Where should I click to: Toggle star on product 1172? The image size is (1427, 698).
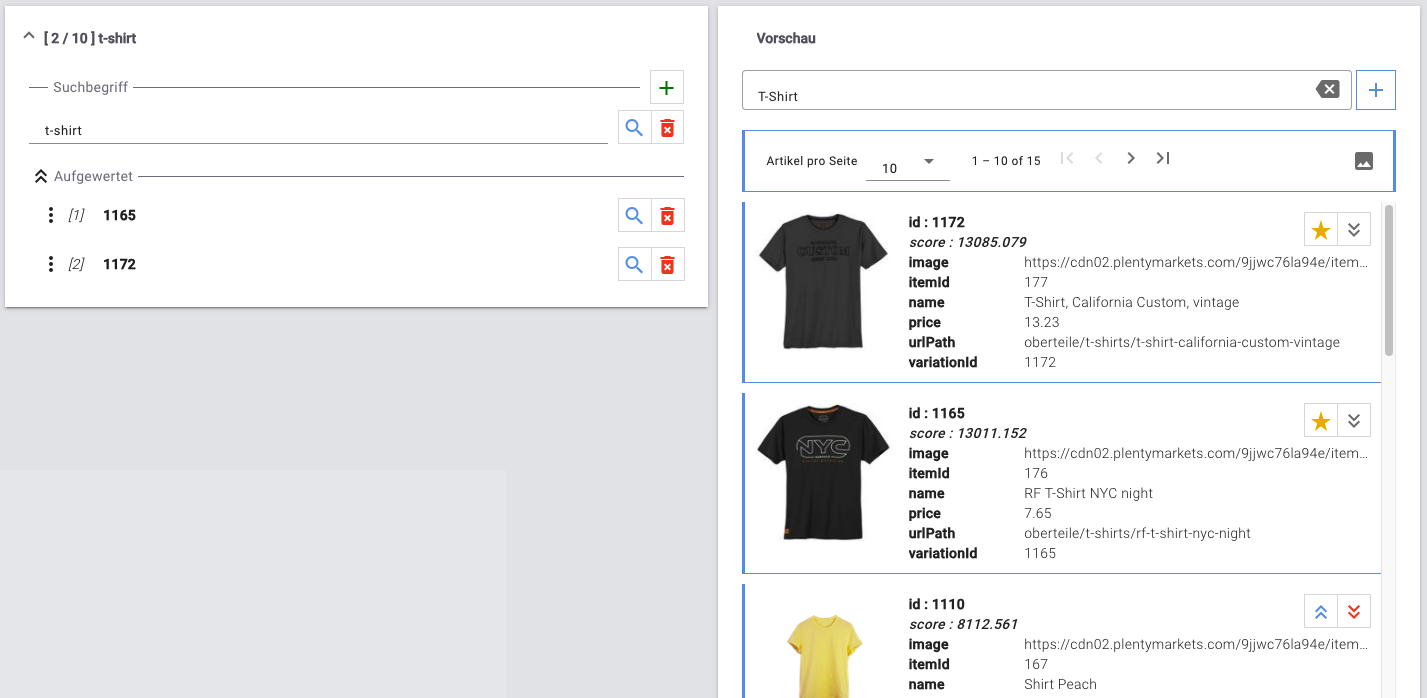click(1321, 230)
